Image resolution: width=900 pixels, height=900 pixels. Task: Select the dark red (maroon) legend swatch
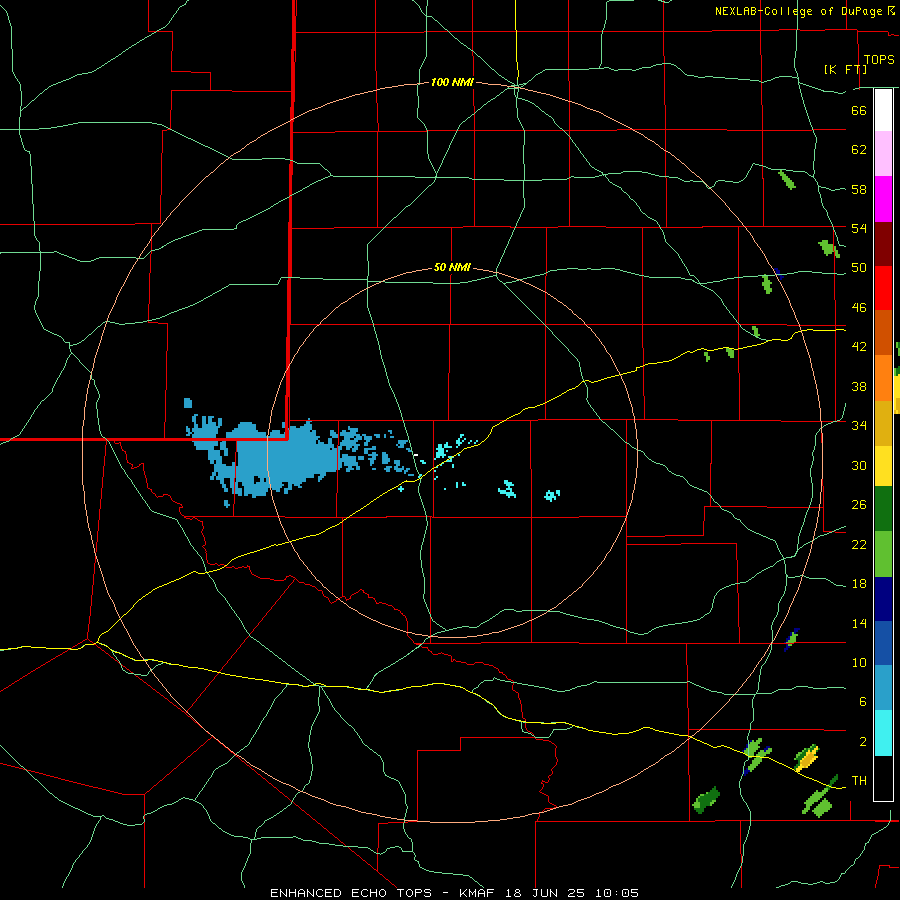tap(883, 244)
